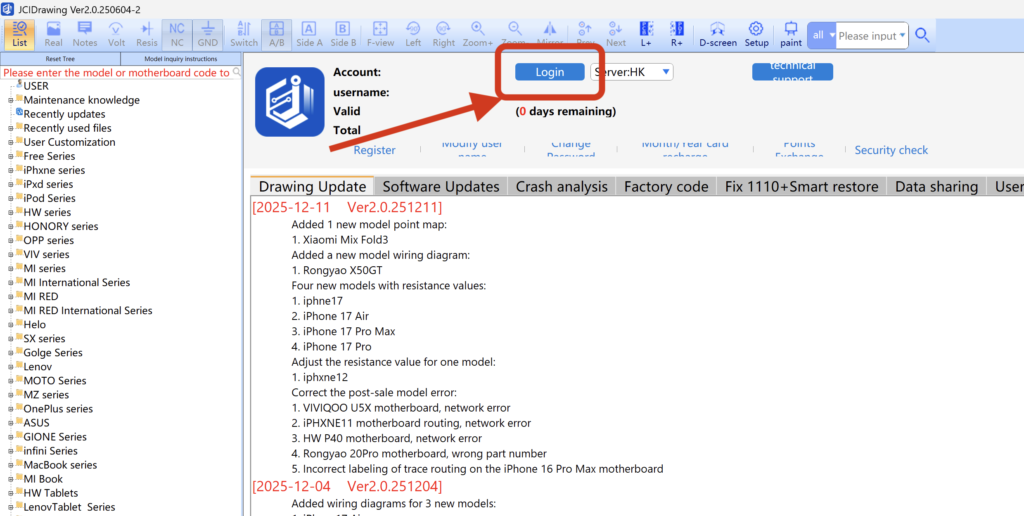Click the List view icon

[19, 34]
